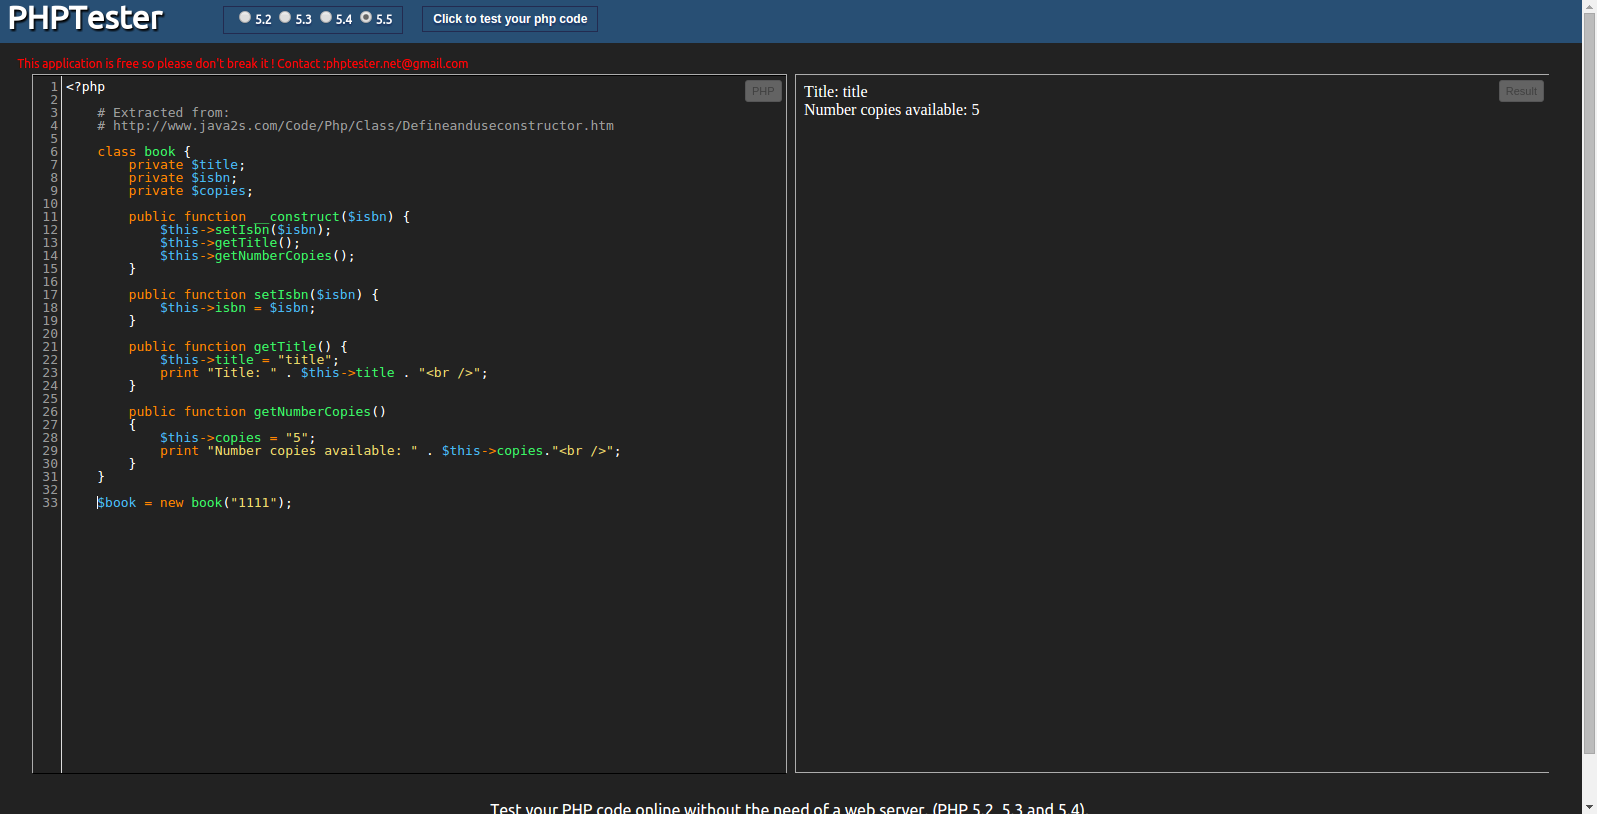Click the print "Number copies available" code line
Viewport: 1597px width, 814px height.
tap(390, 451)
